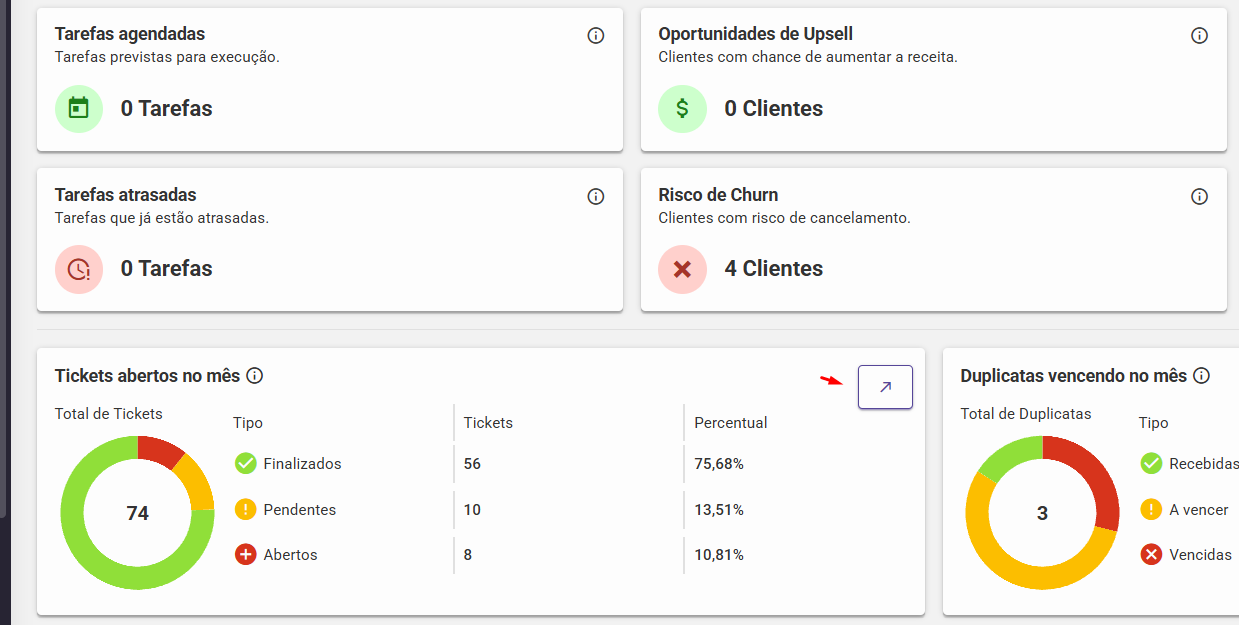Open info icon on Tarefas atrasadas card
The height and width of the screenshot is (625, 1239).
596,197
